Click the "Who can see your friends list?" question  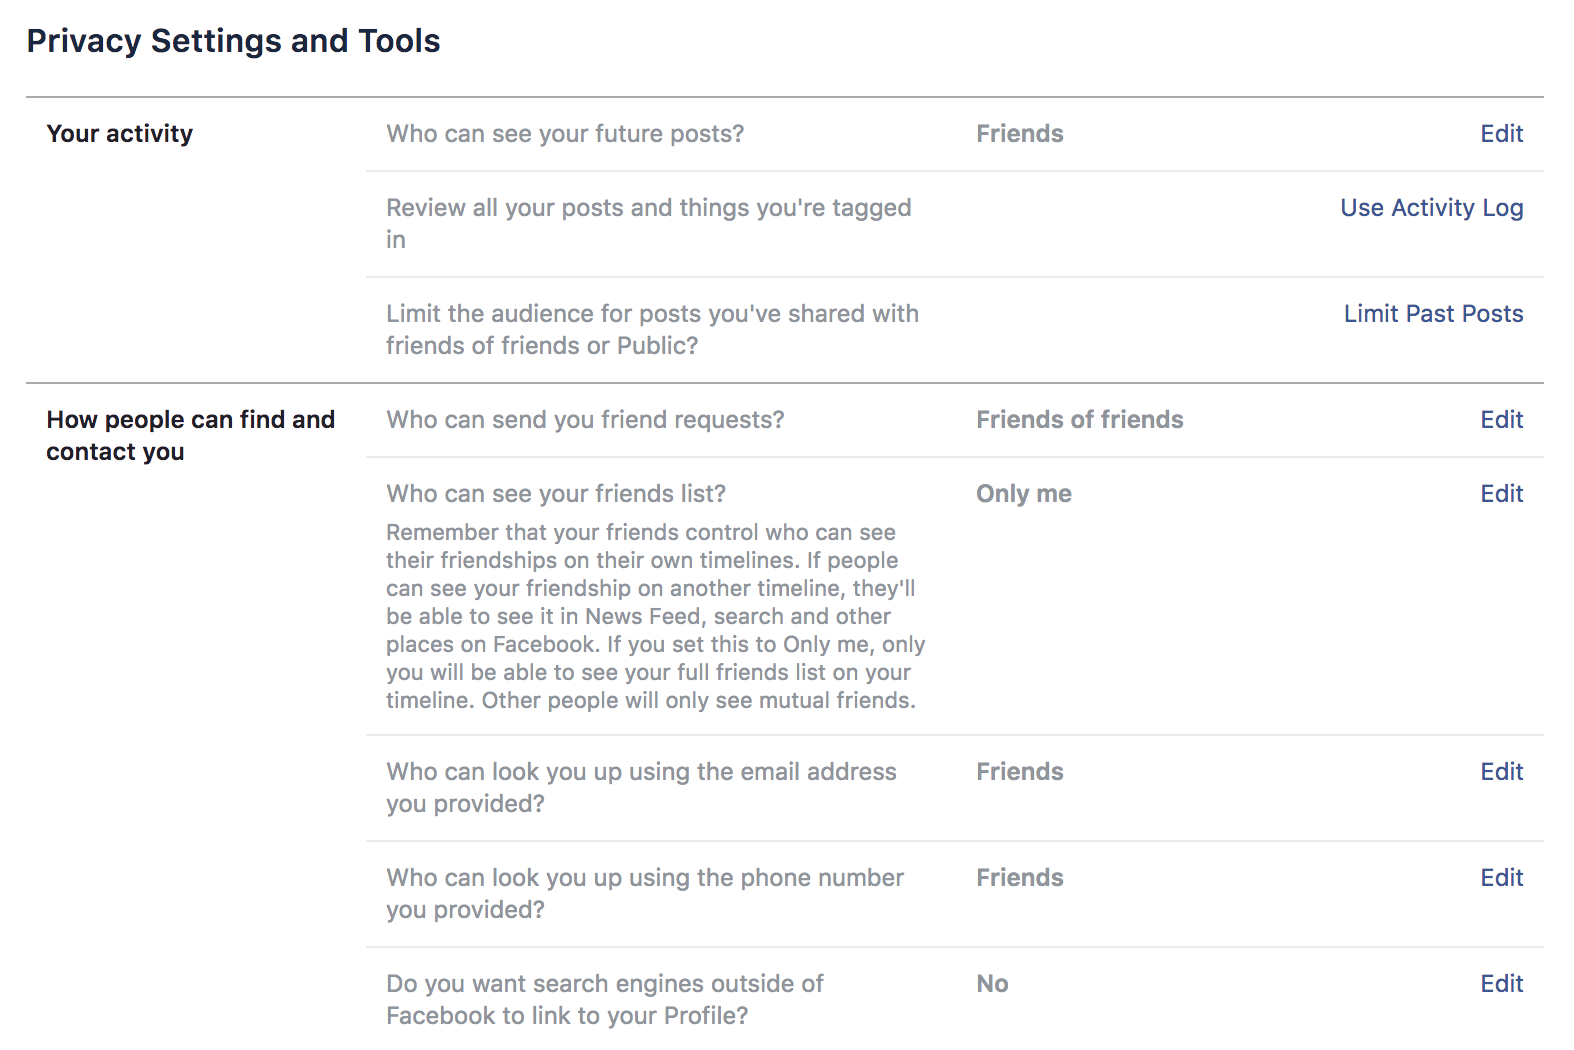(556, 494)
